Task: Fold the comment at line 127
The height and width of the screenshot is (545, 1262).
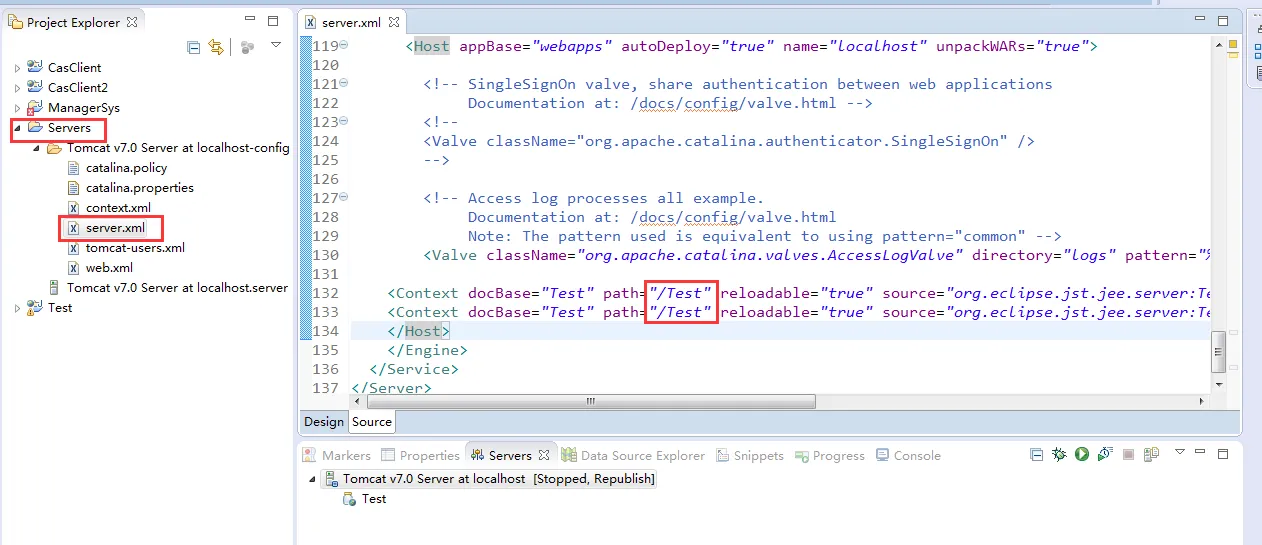Action: (344, 198)
